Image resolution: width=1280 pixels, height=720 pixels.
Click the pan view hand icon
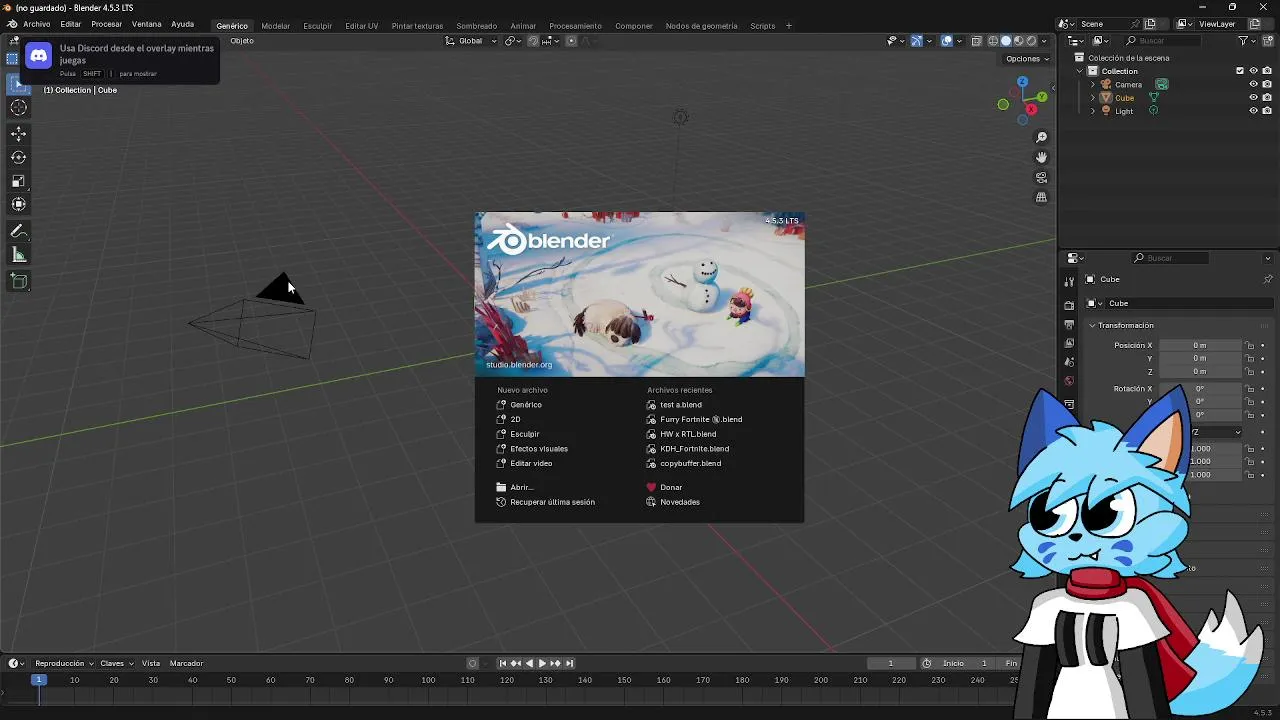[1041, 157]
